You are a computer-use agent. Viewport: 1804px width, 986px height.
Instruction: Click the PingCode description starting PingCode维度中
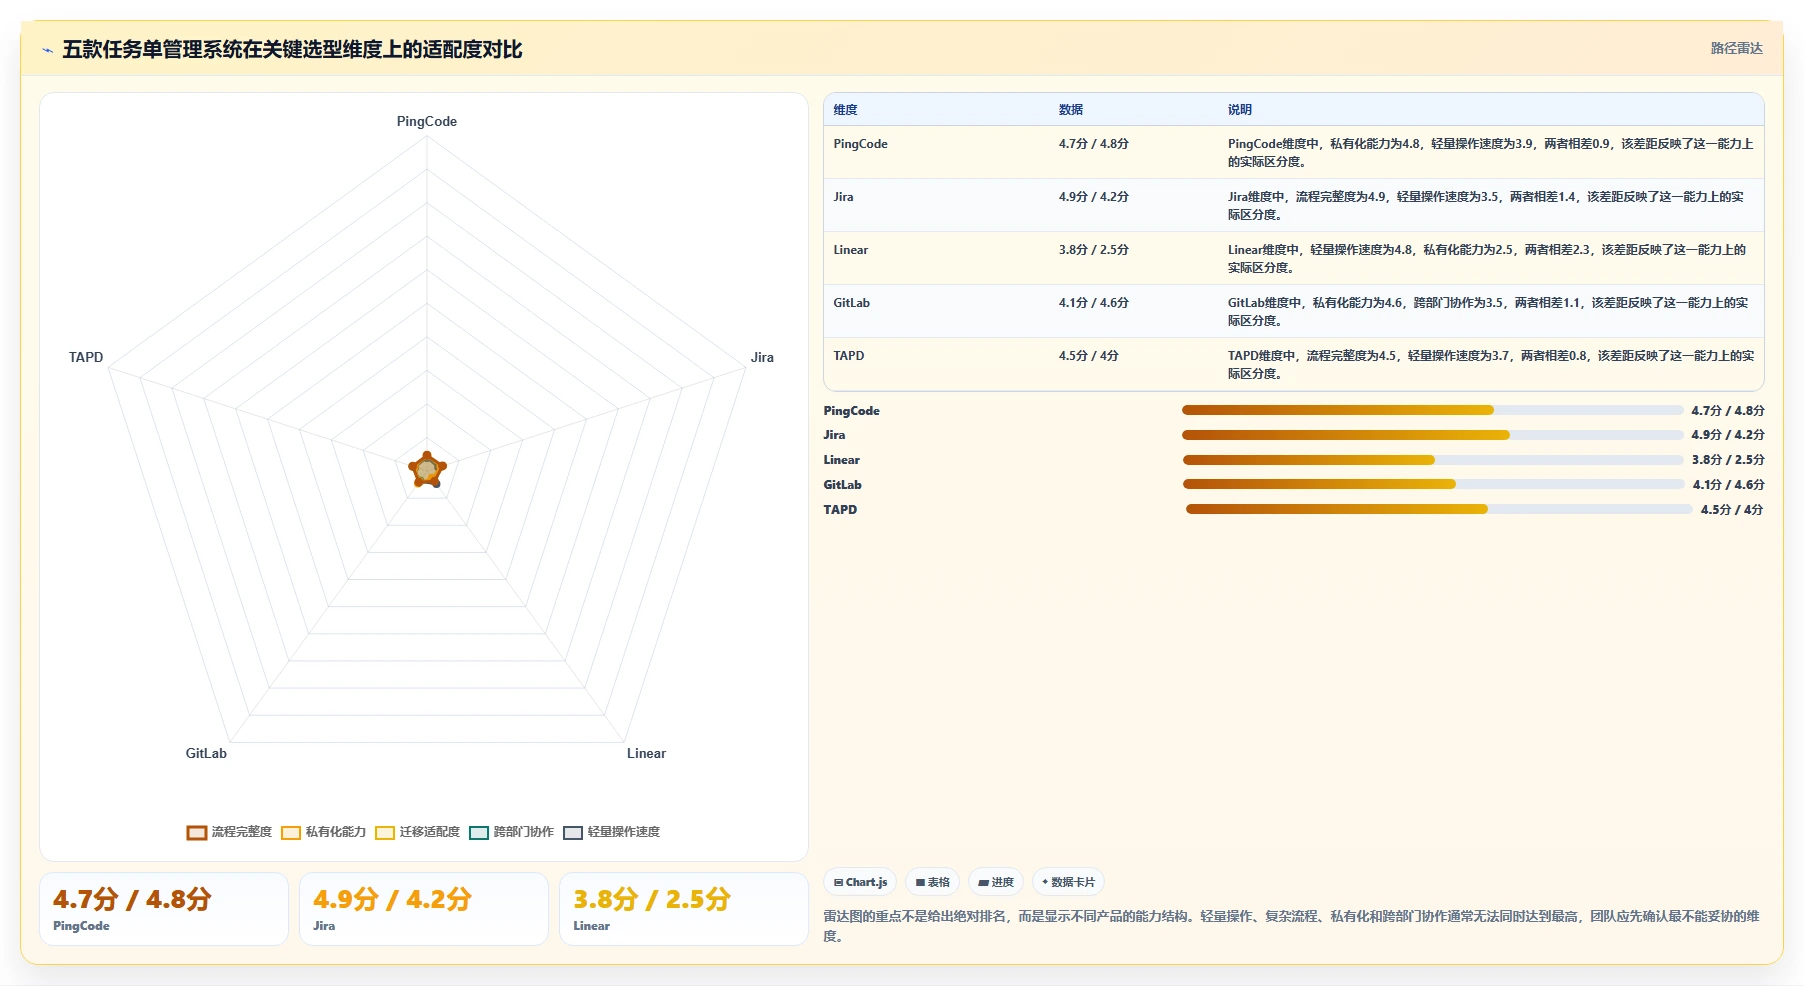pyautogui.click(x=1490, y=153)
